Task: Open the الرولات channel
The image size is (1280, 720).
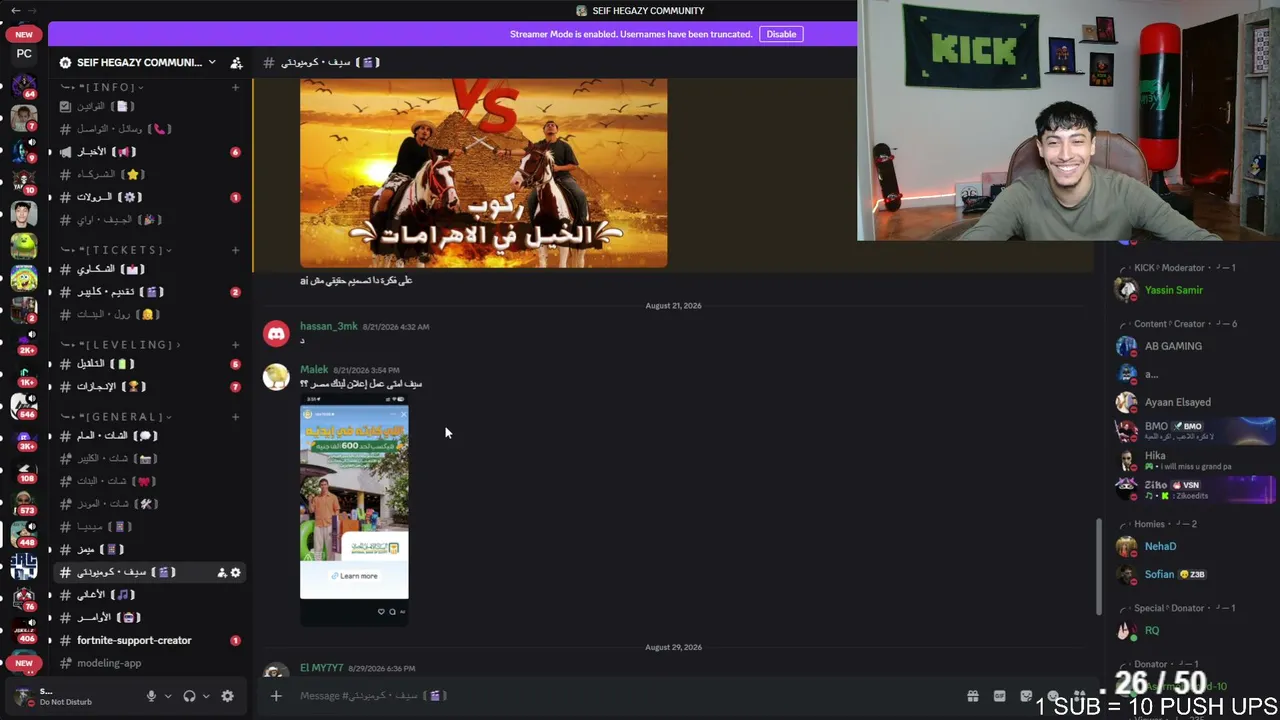Action: [150, 197]
